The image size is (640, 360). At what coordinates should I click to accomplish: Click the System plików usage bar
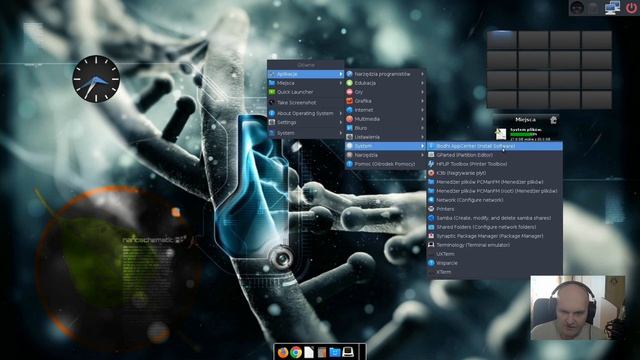524,134
